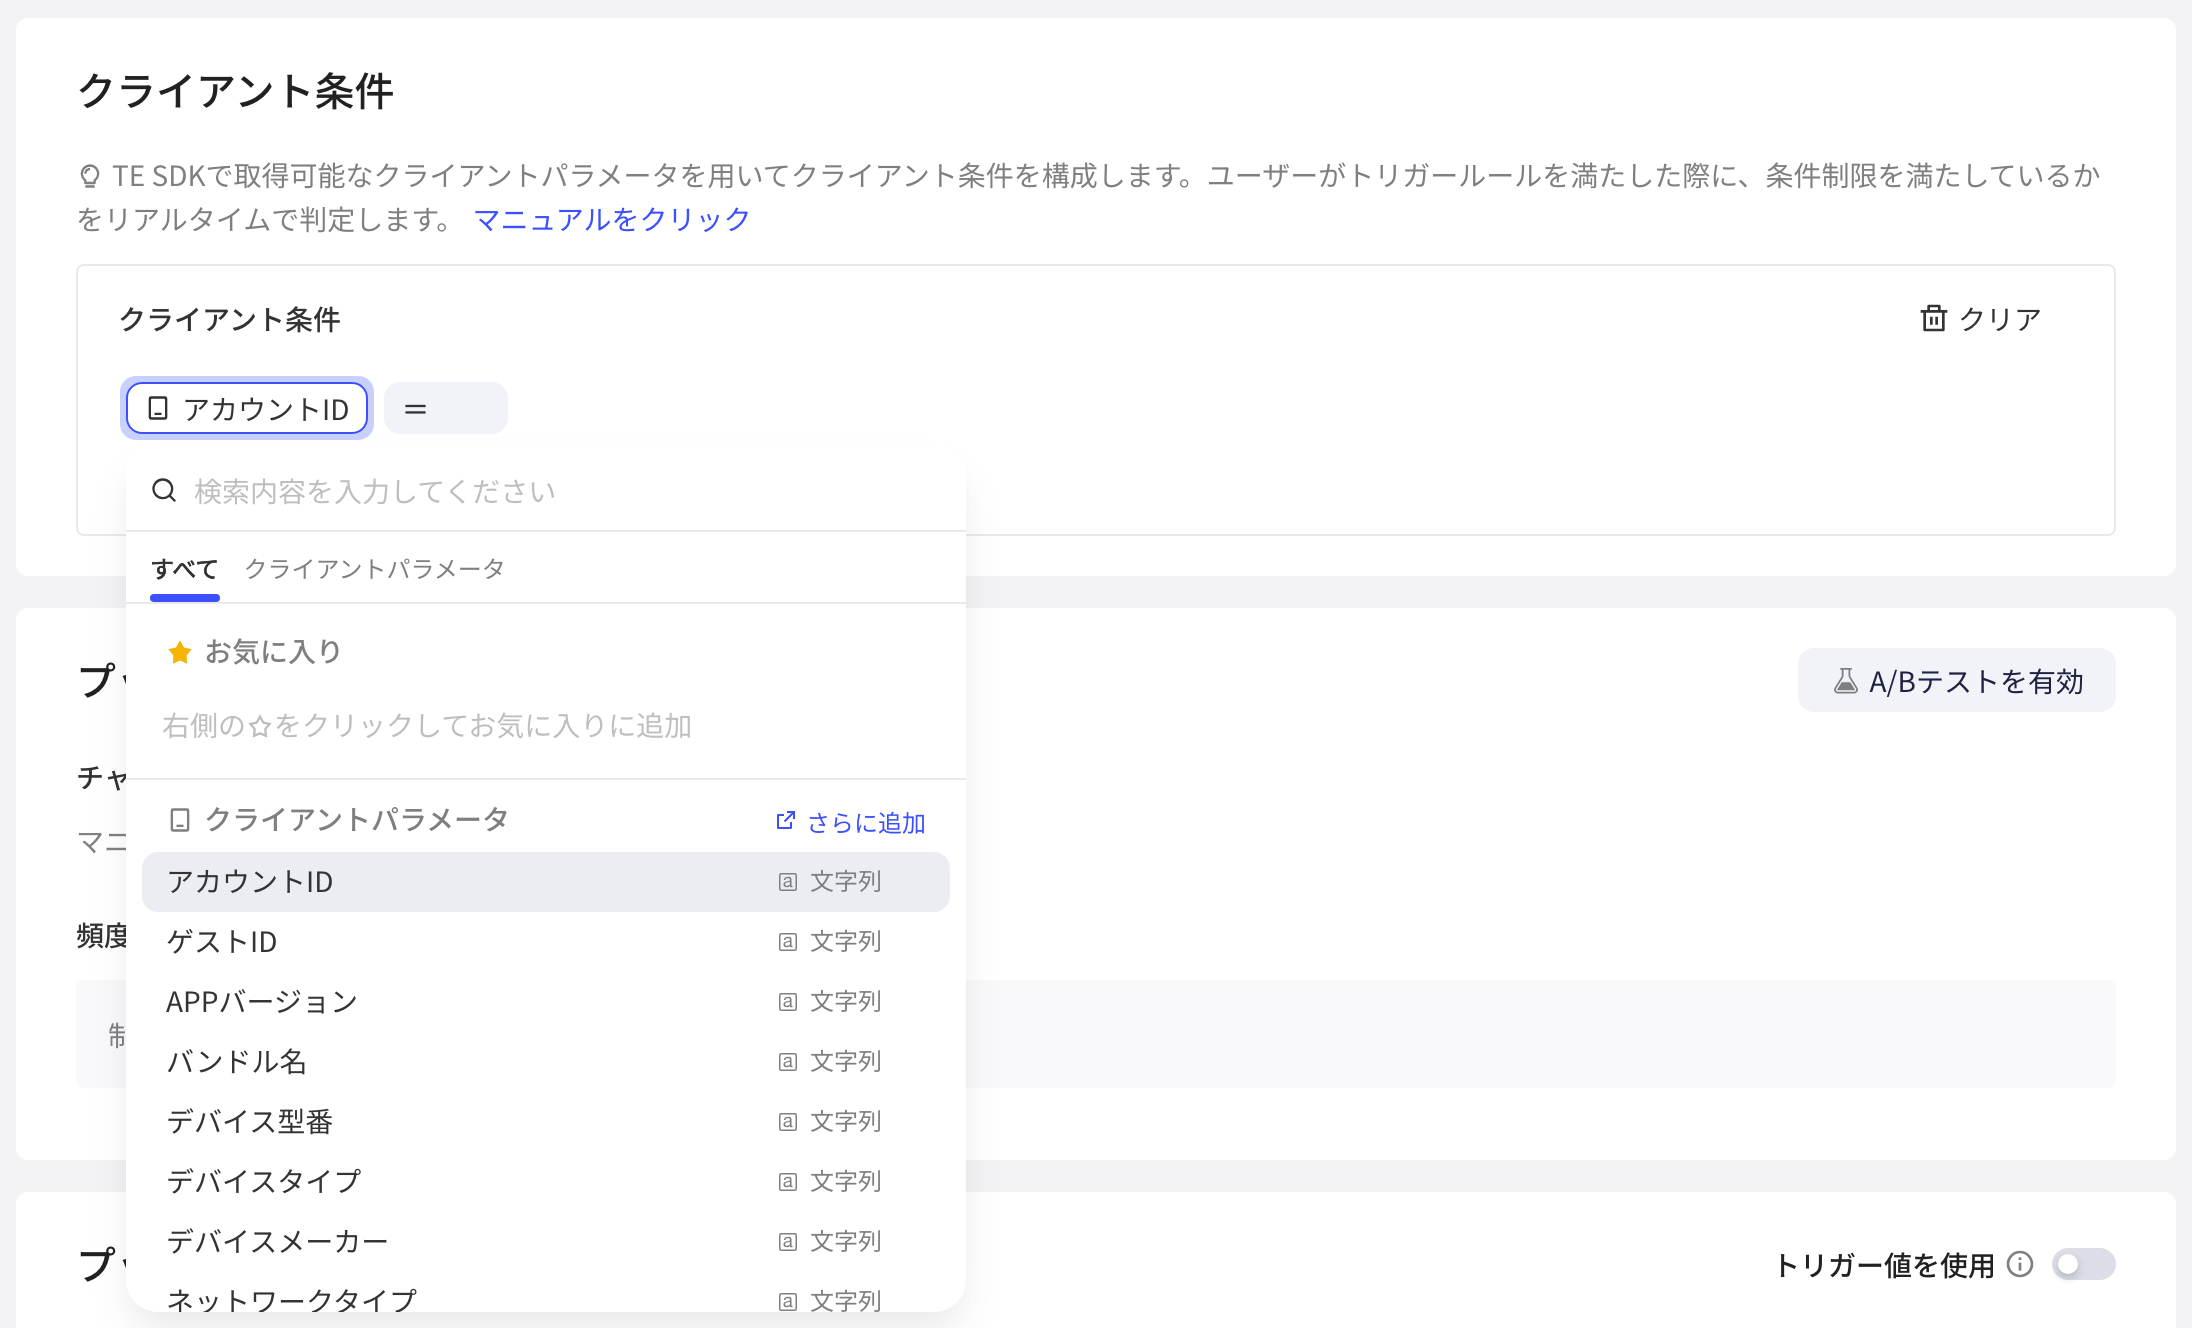This screenshot has height=1328, width=2192.
Task: Select デバイスタイプ from the parameter list
Action: (x=546, y=1182)
